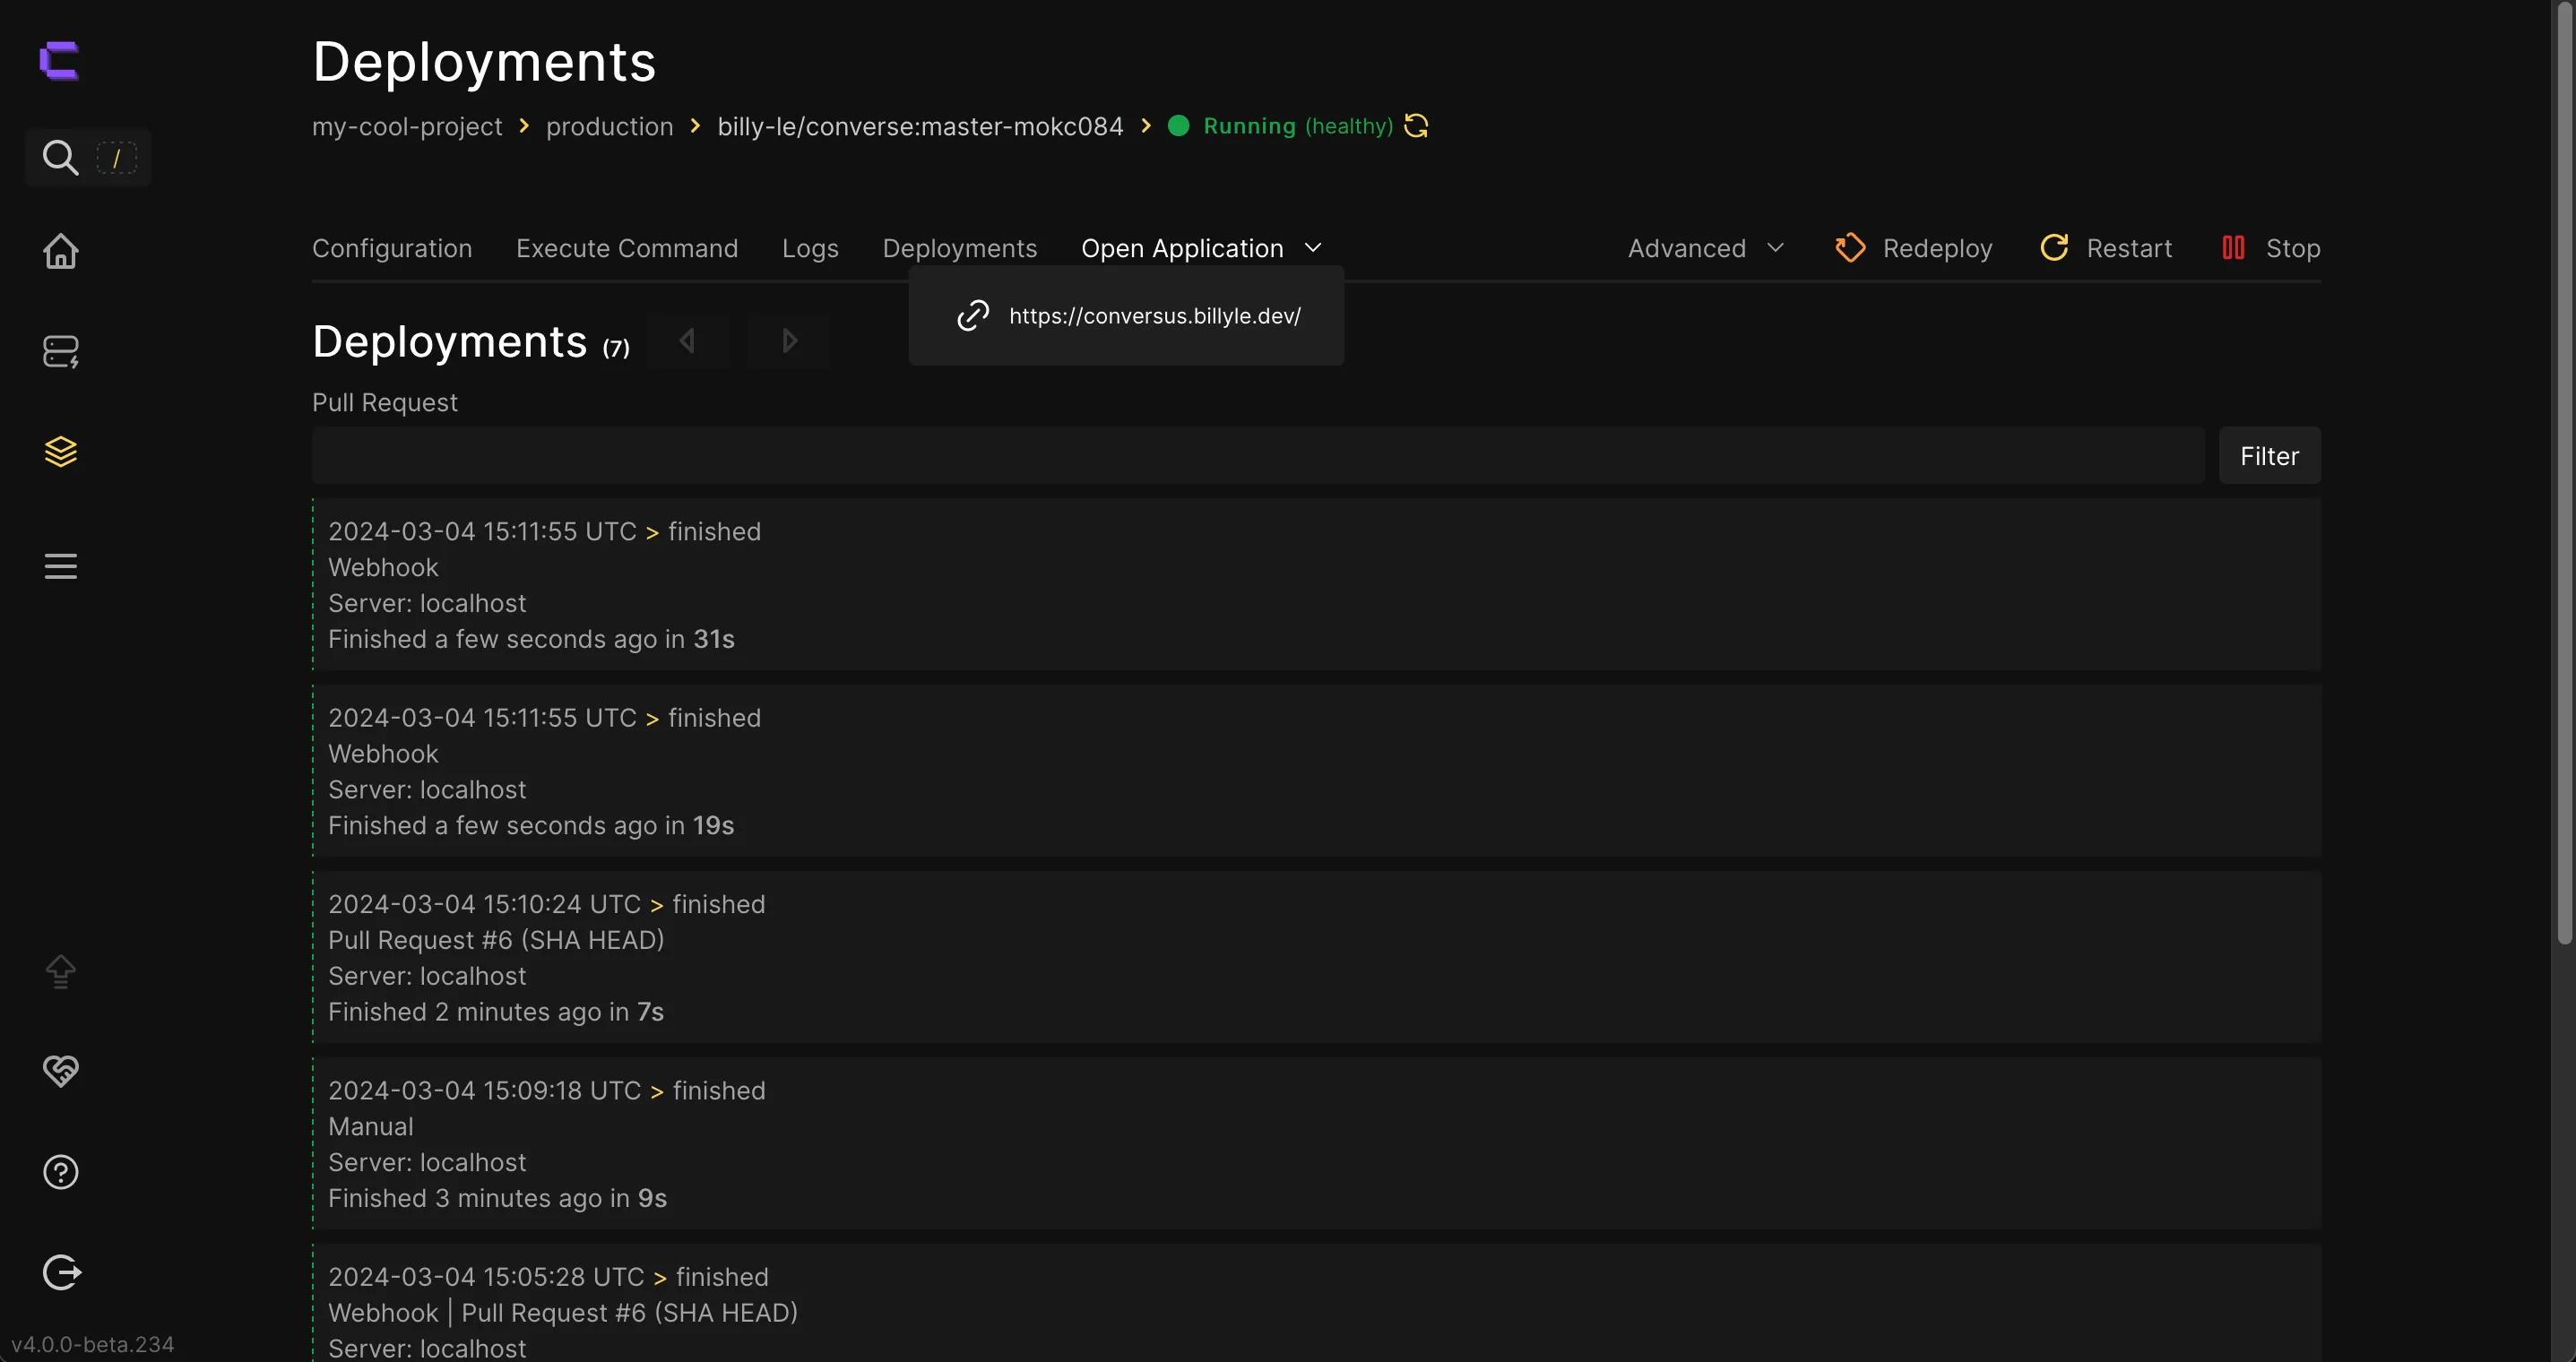Open the Manual deployment finished in 9s
2576x1362 pixels.
(x=1316, y=1143)
